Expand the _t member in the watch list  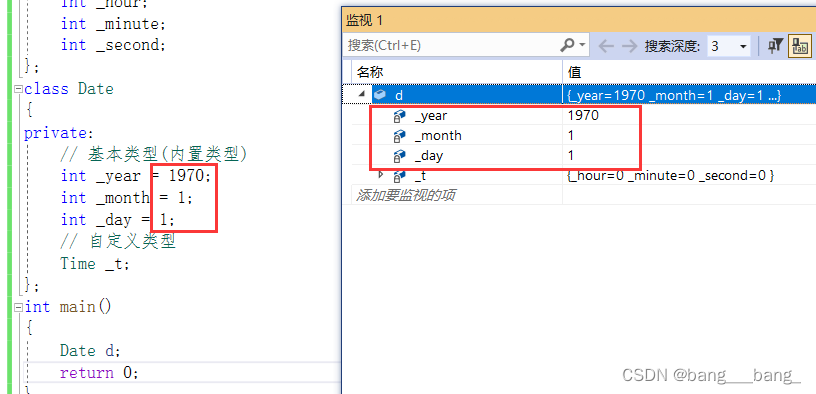(x=380, y=174)
